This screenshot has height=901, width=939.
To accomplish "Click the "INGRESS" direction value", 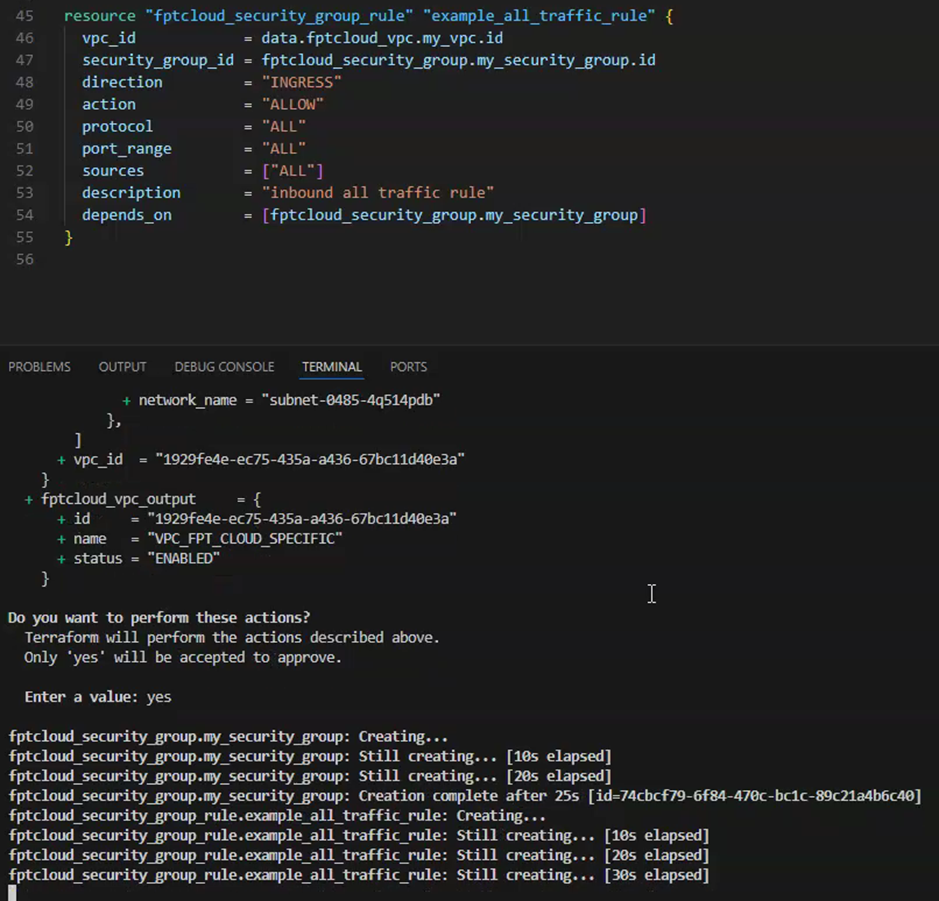I will point(302,82).
